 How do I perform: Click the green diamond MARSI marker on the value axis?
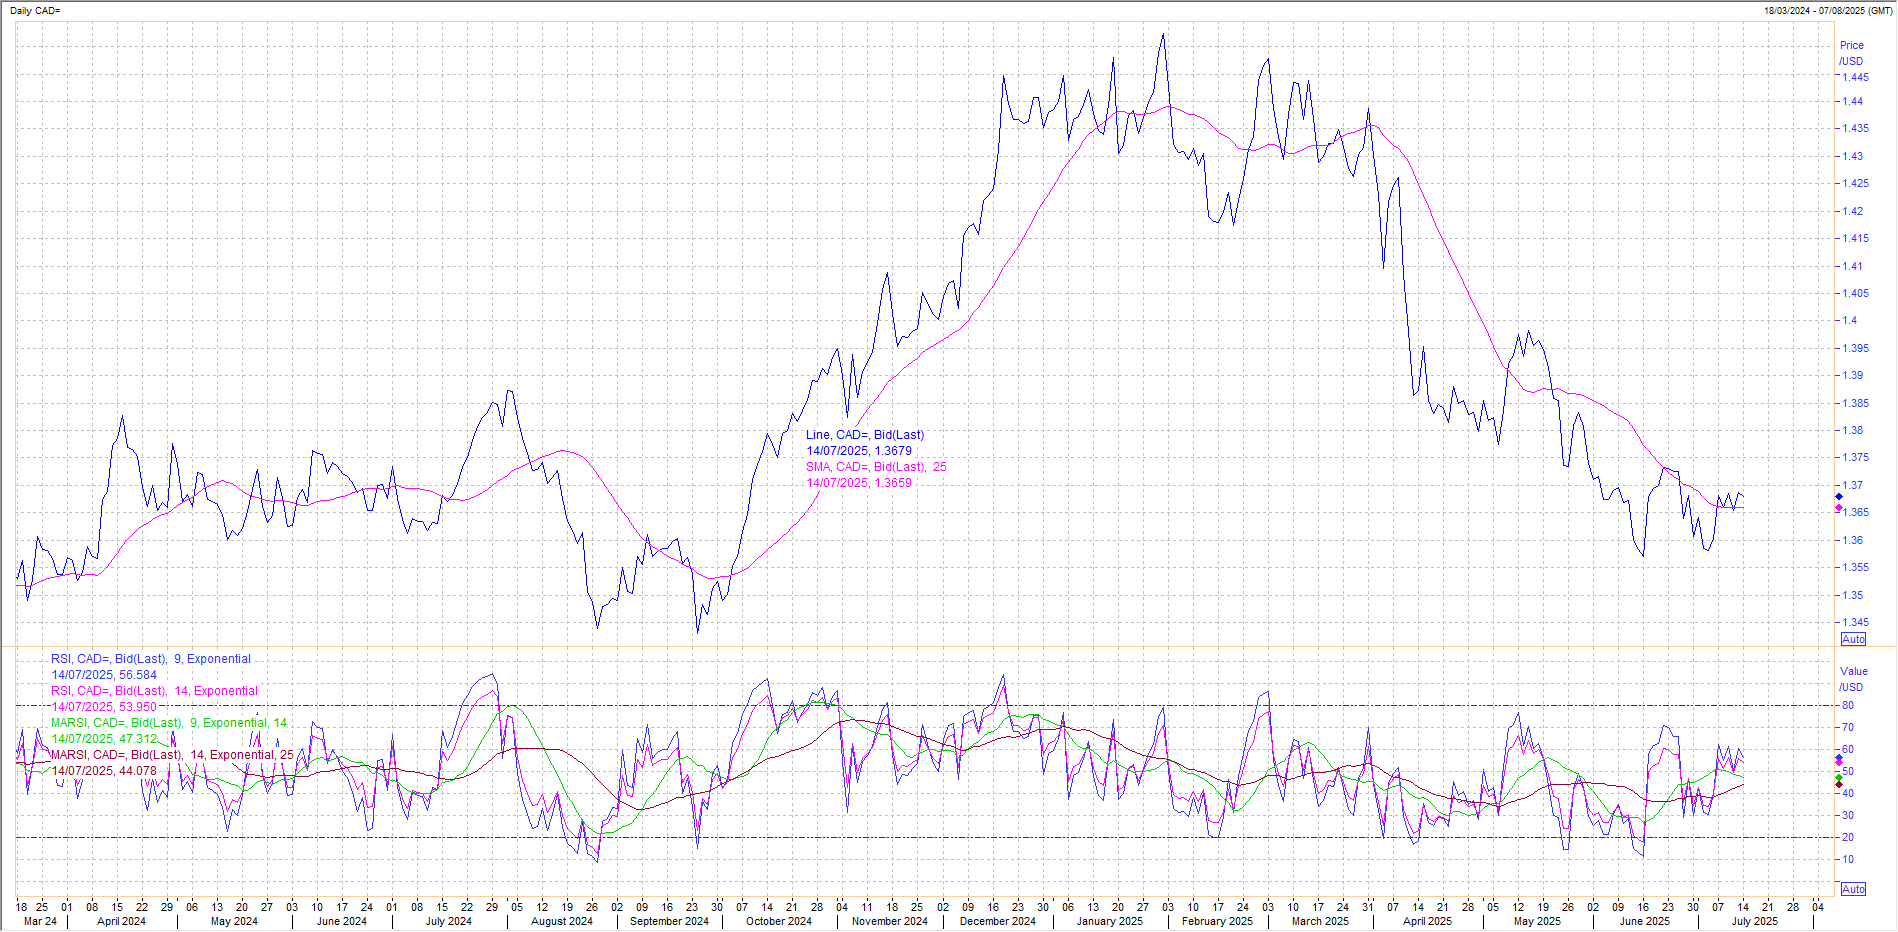pos(1838,778)
